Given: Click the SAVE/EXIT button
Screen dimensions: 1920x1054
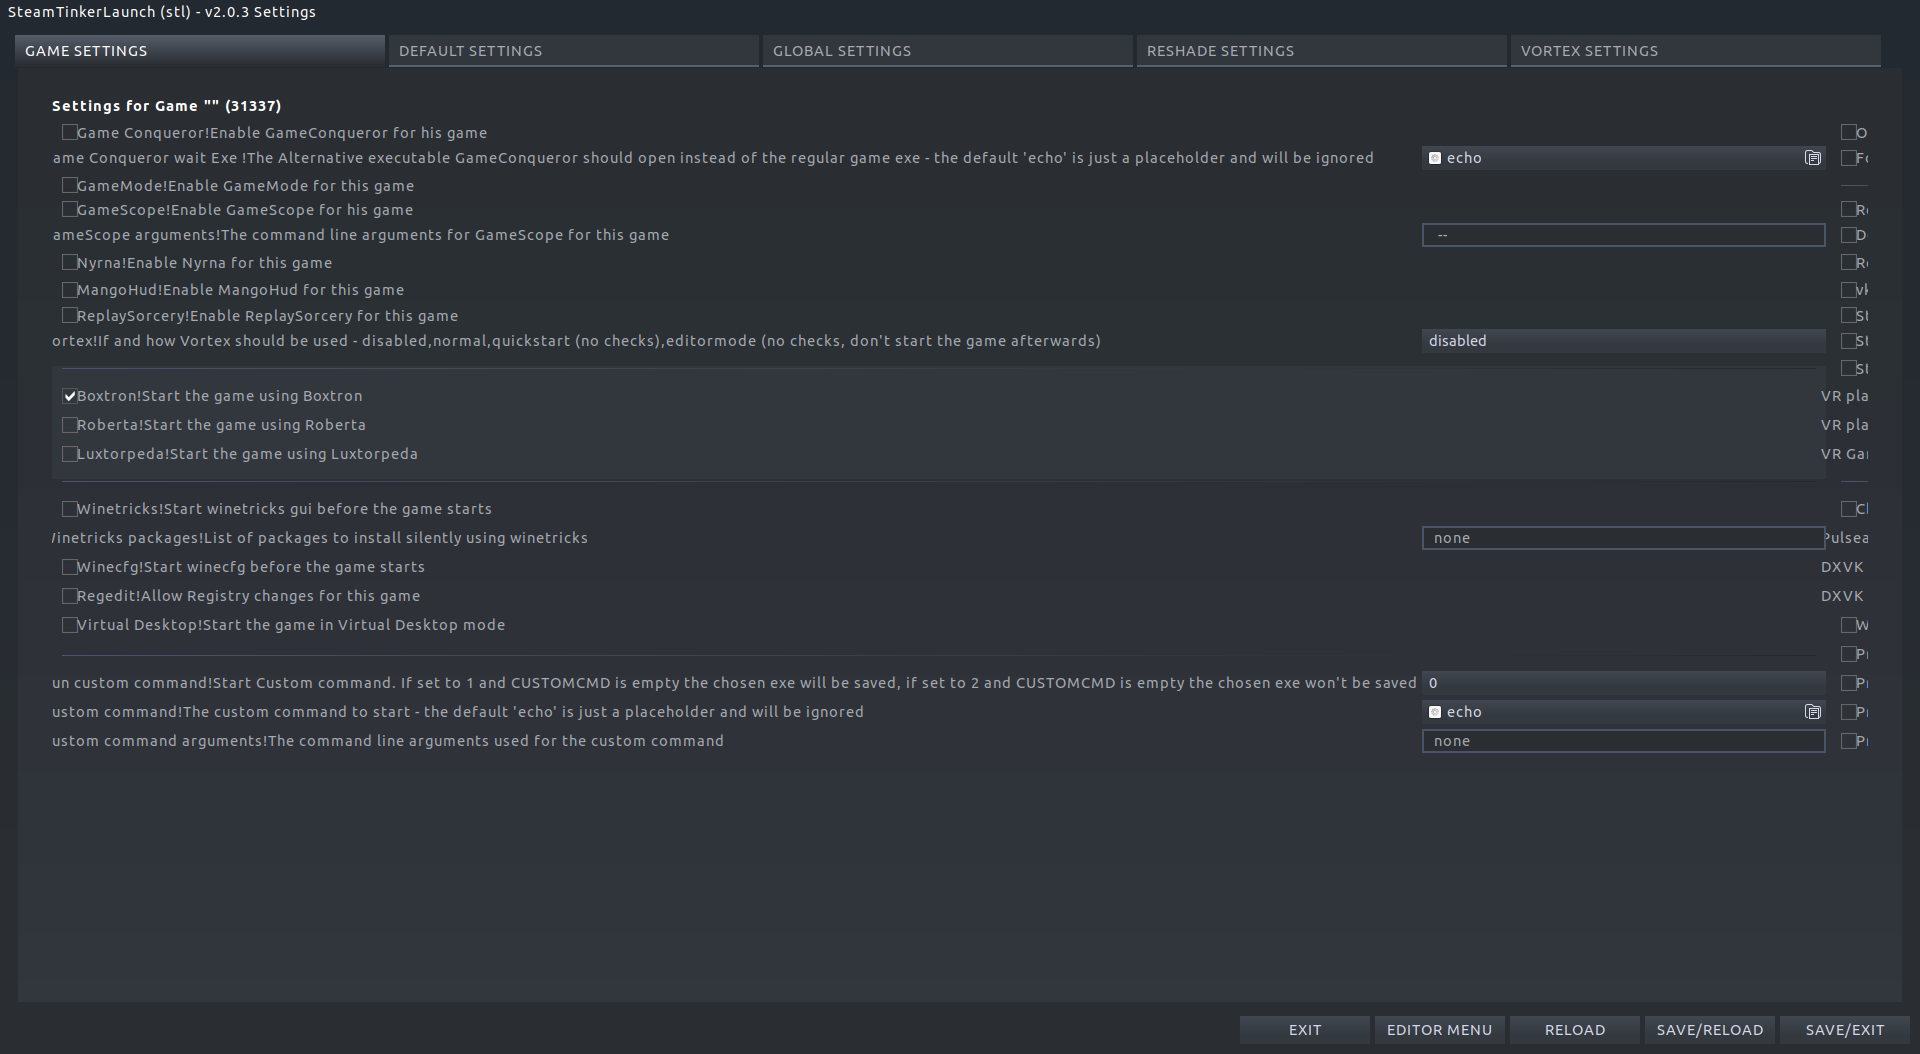Looking at the screenshot, I should pos(1844,1029).
